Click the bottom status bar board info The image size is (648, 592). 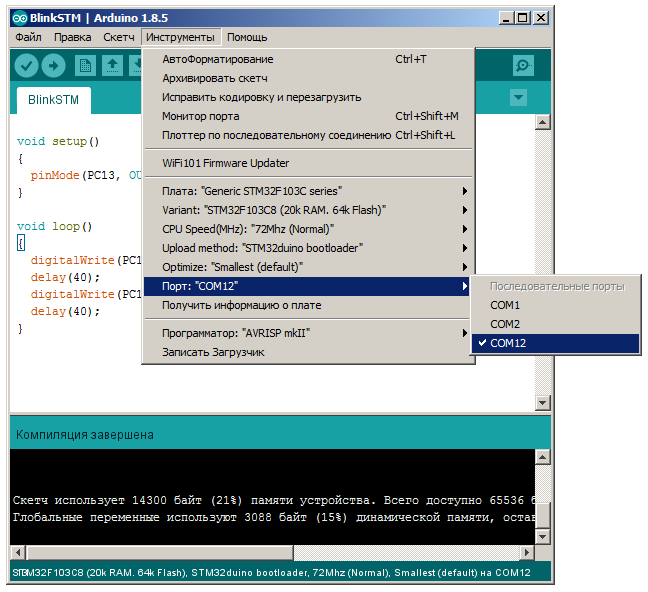pyautogui.click(x=271, y=573)
